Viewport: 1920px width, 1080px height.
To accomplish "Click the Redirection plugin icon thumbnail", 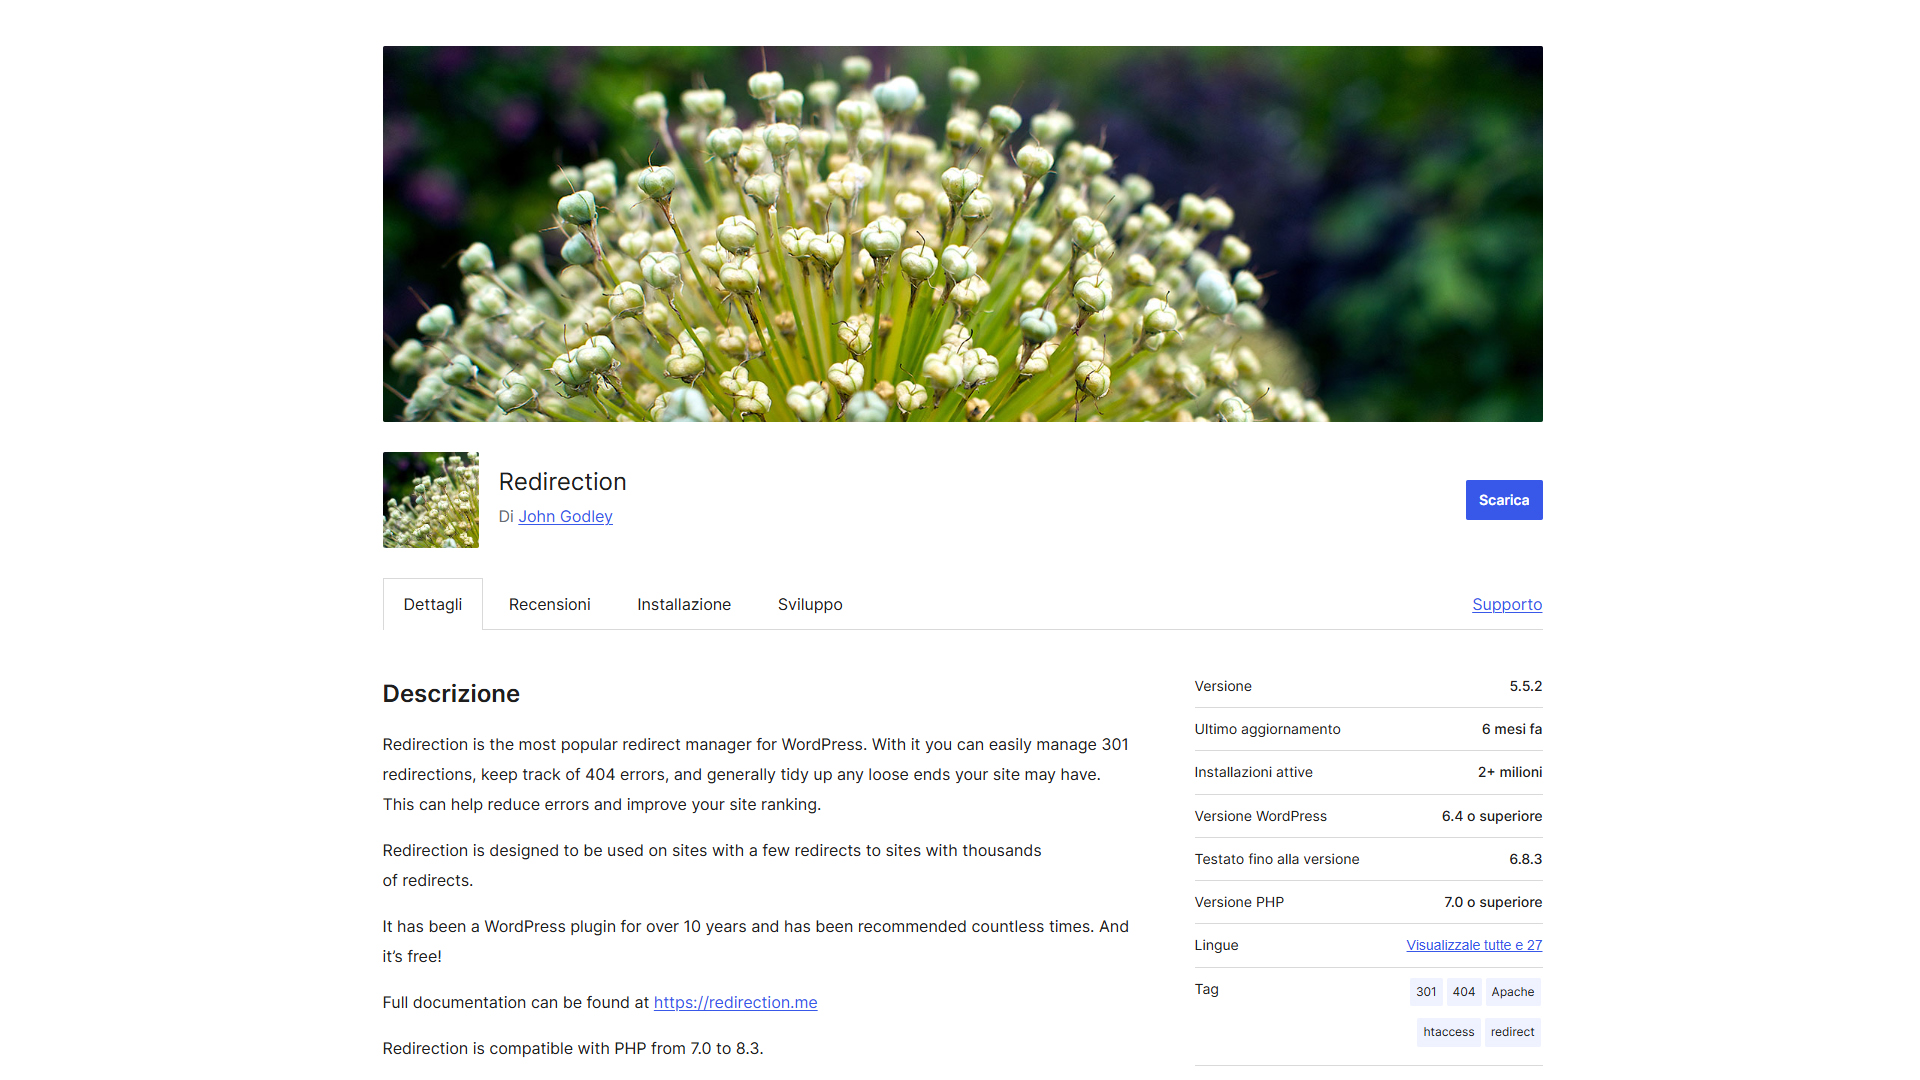I will [x=430, y=500].
